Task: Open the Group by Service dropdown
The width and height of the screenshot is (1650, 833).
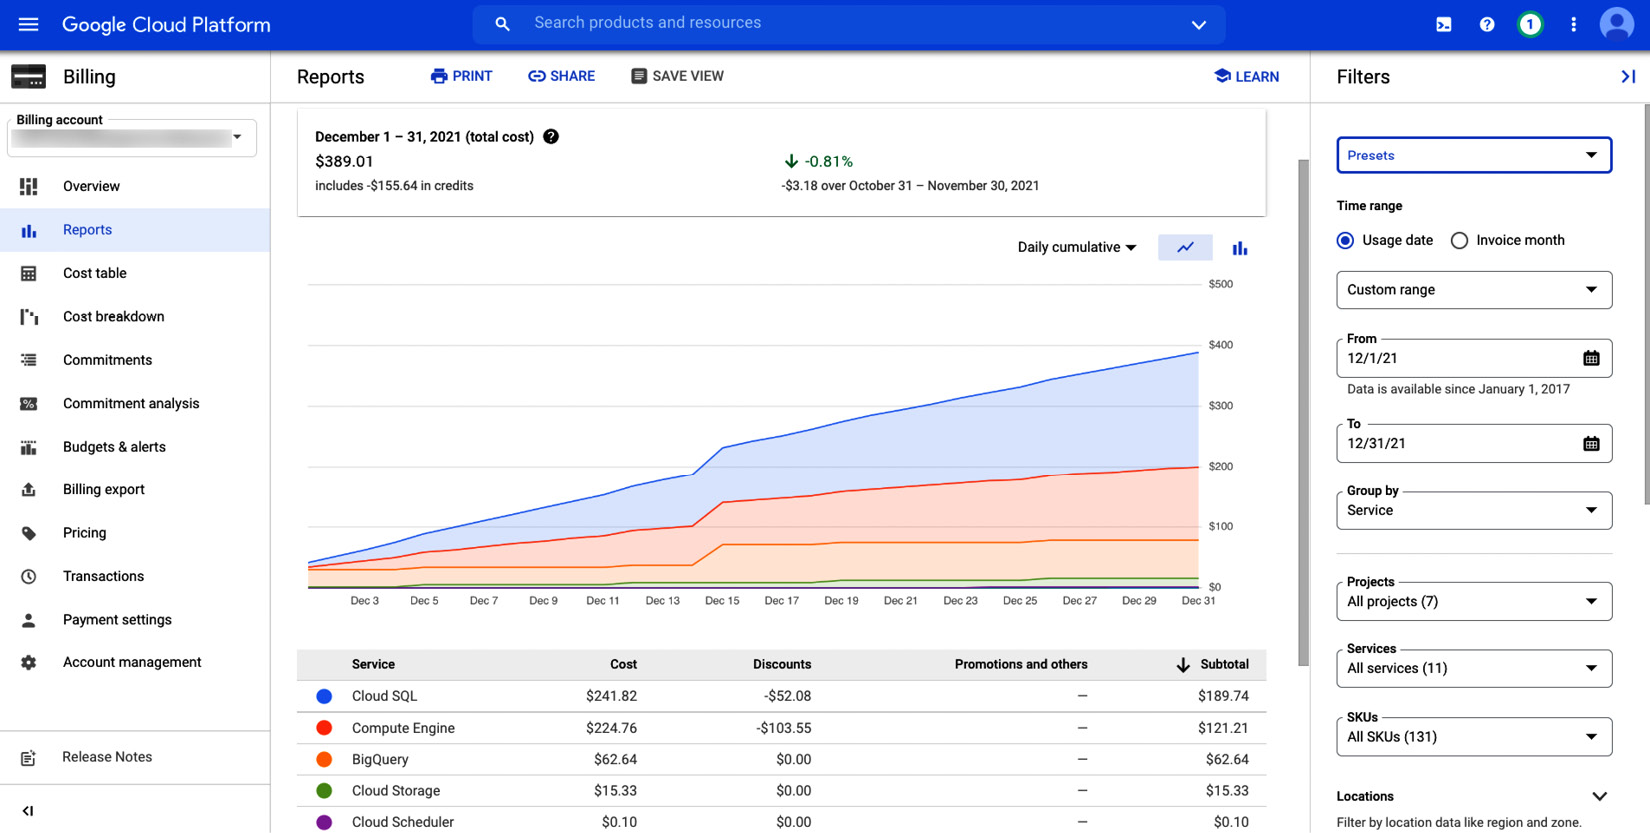Action: coord(1474,510)
